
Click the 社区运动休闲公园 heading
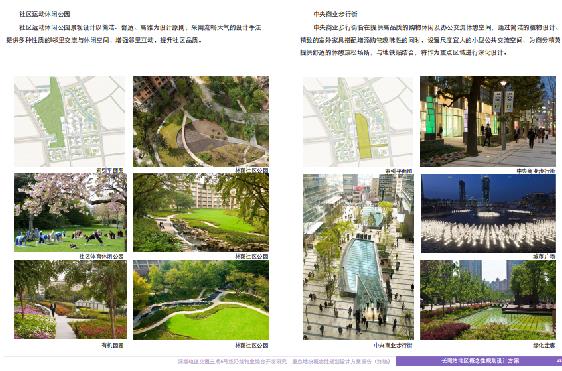point(45,14)
